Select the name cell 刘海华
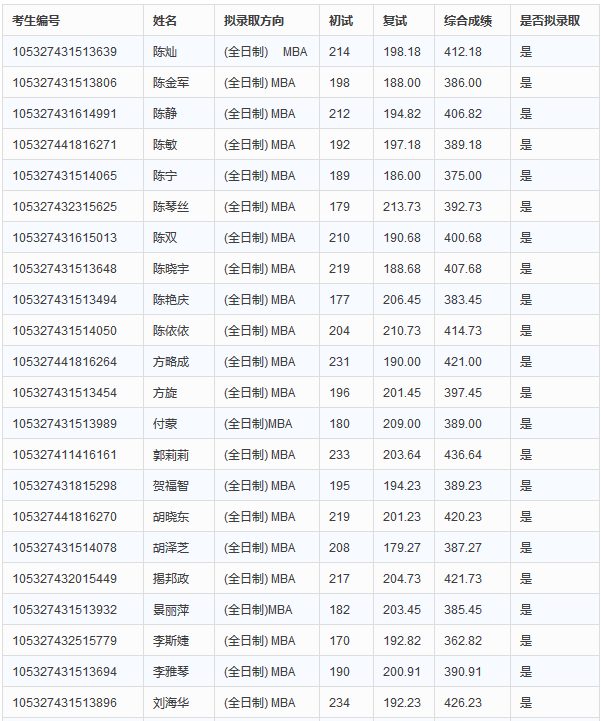Screen dimensions: 601x721 pyautogui.click(x=170, y=703)
